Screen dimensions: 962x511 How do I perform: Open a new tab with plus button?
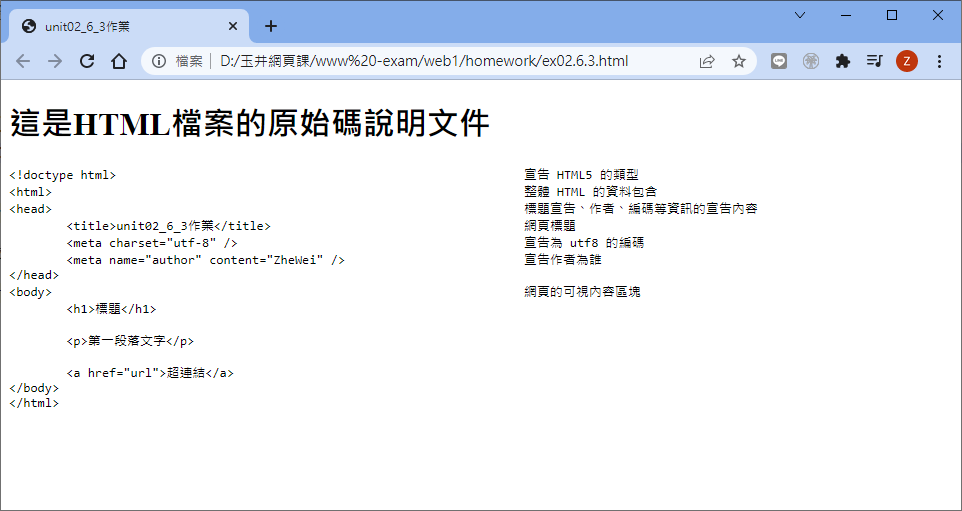click(x=270, y=26)
